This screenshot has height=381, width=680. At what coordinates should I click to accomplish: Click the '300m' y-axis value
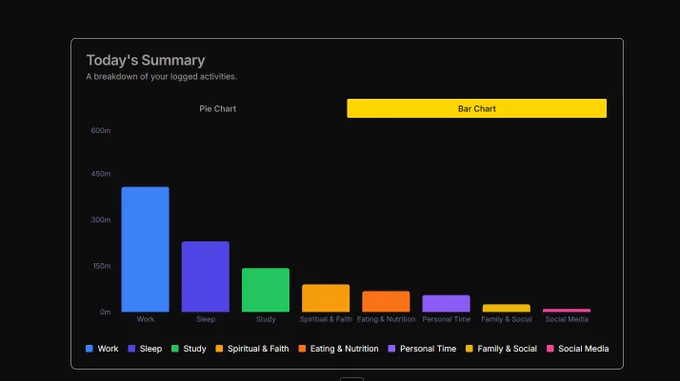pos(101,220)
